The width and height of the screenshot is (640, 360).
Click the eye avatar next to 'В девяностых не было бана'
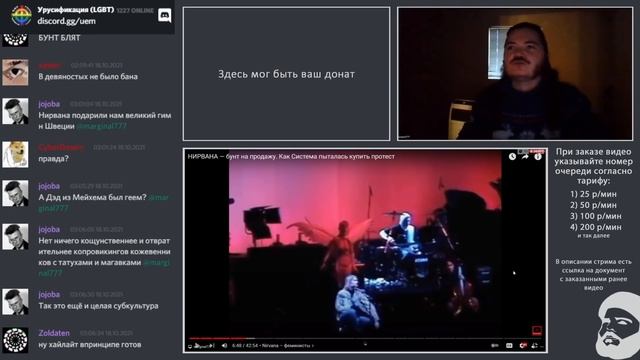[15, 72]
